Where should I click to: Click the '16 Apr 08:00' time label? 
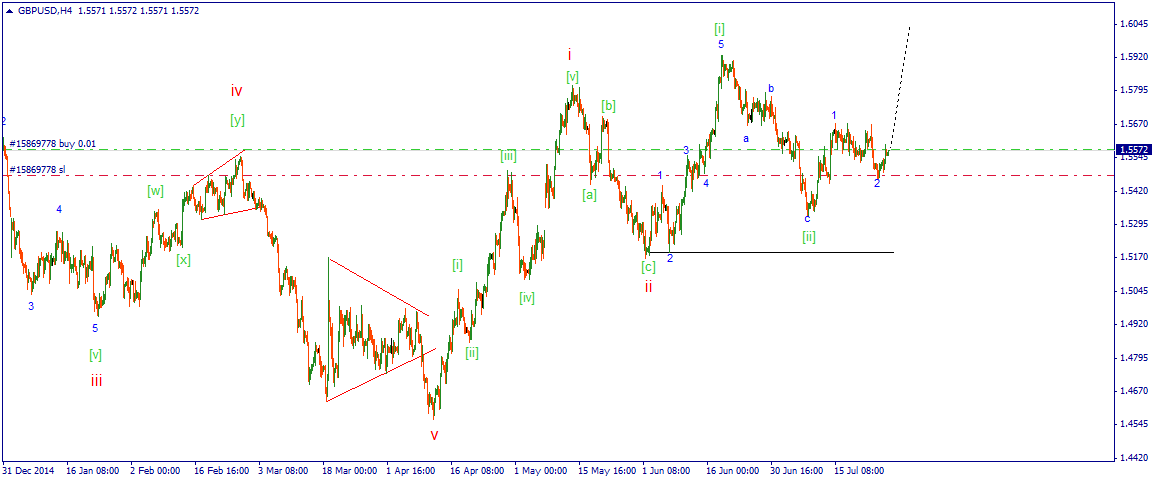pos(476,469)
